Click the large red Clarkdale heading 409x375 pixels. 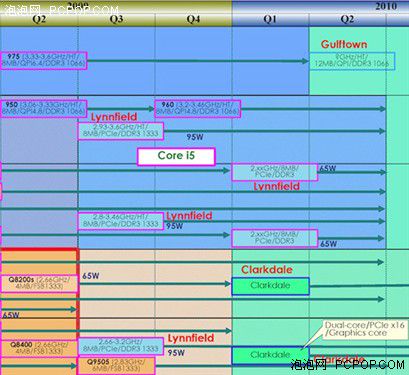tap(267, 269)
